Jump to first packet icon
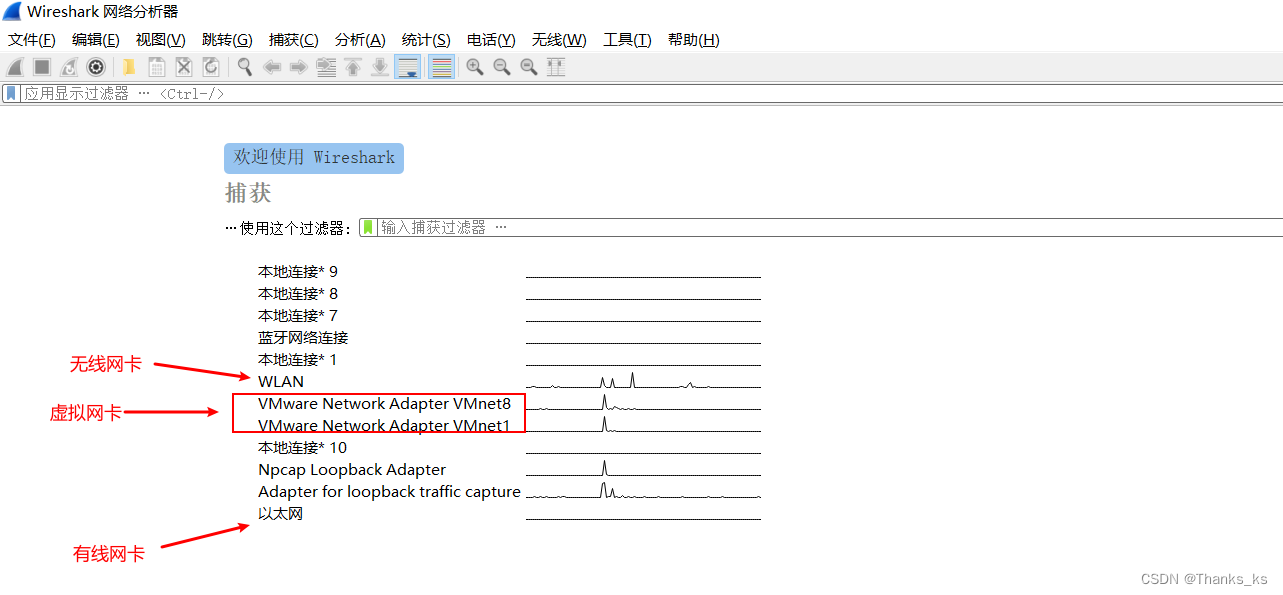Image resolution: width=1283 pixels, height=595 pixels. [x=353, y=67]
